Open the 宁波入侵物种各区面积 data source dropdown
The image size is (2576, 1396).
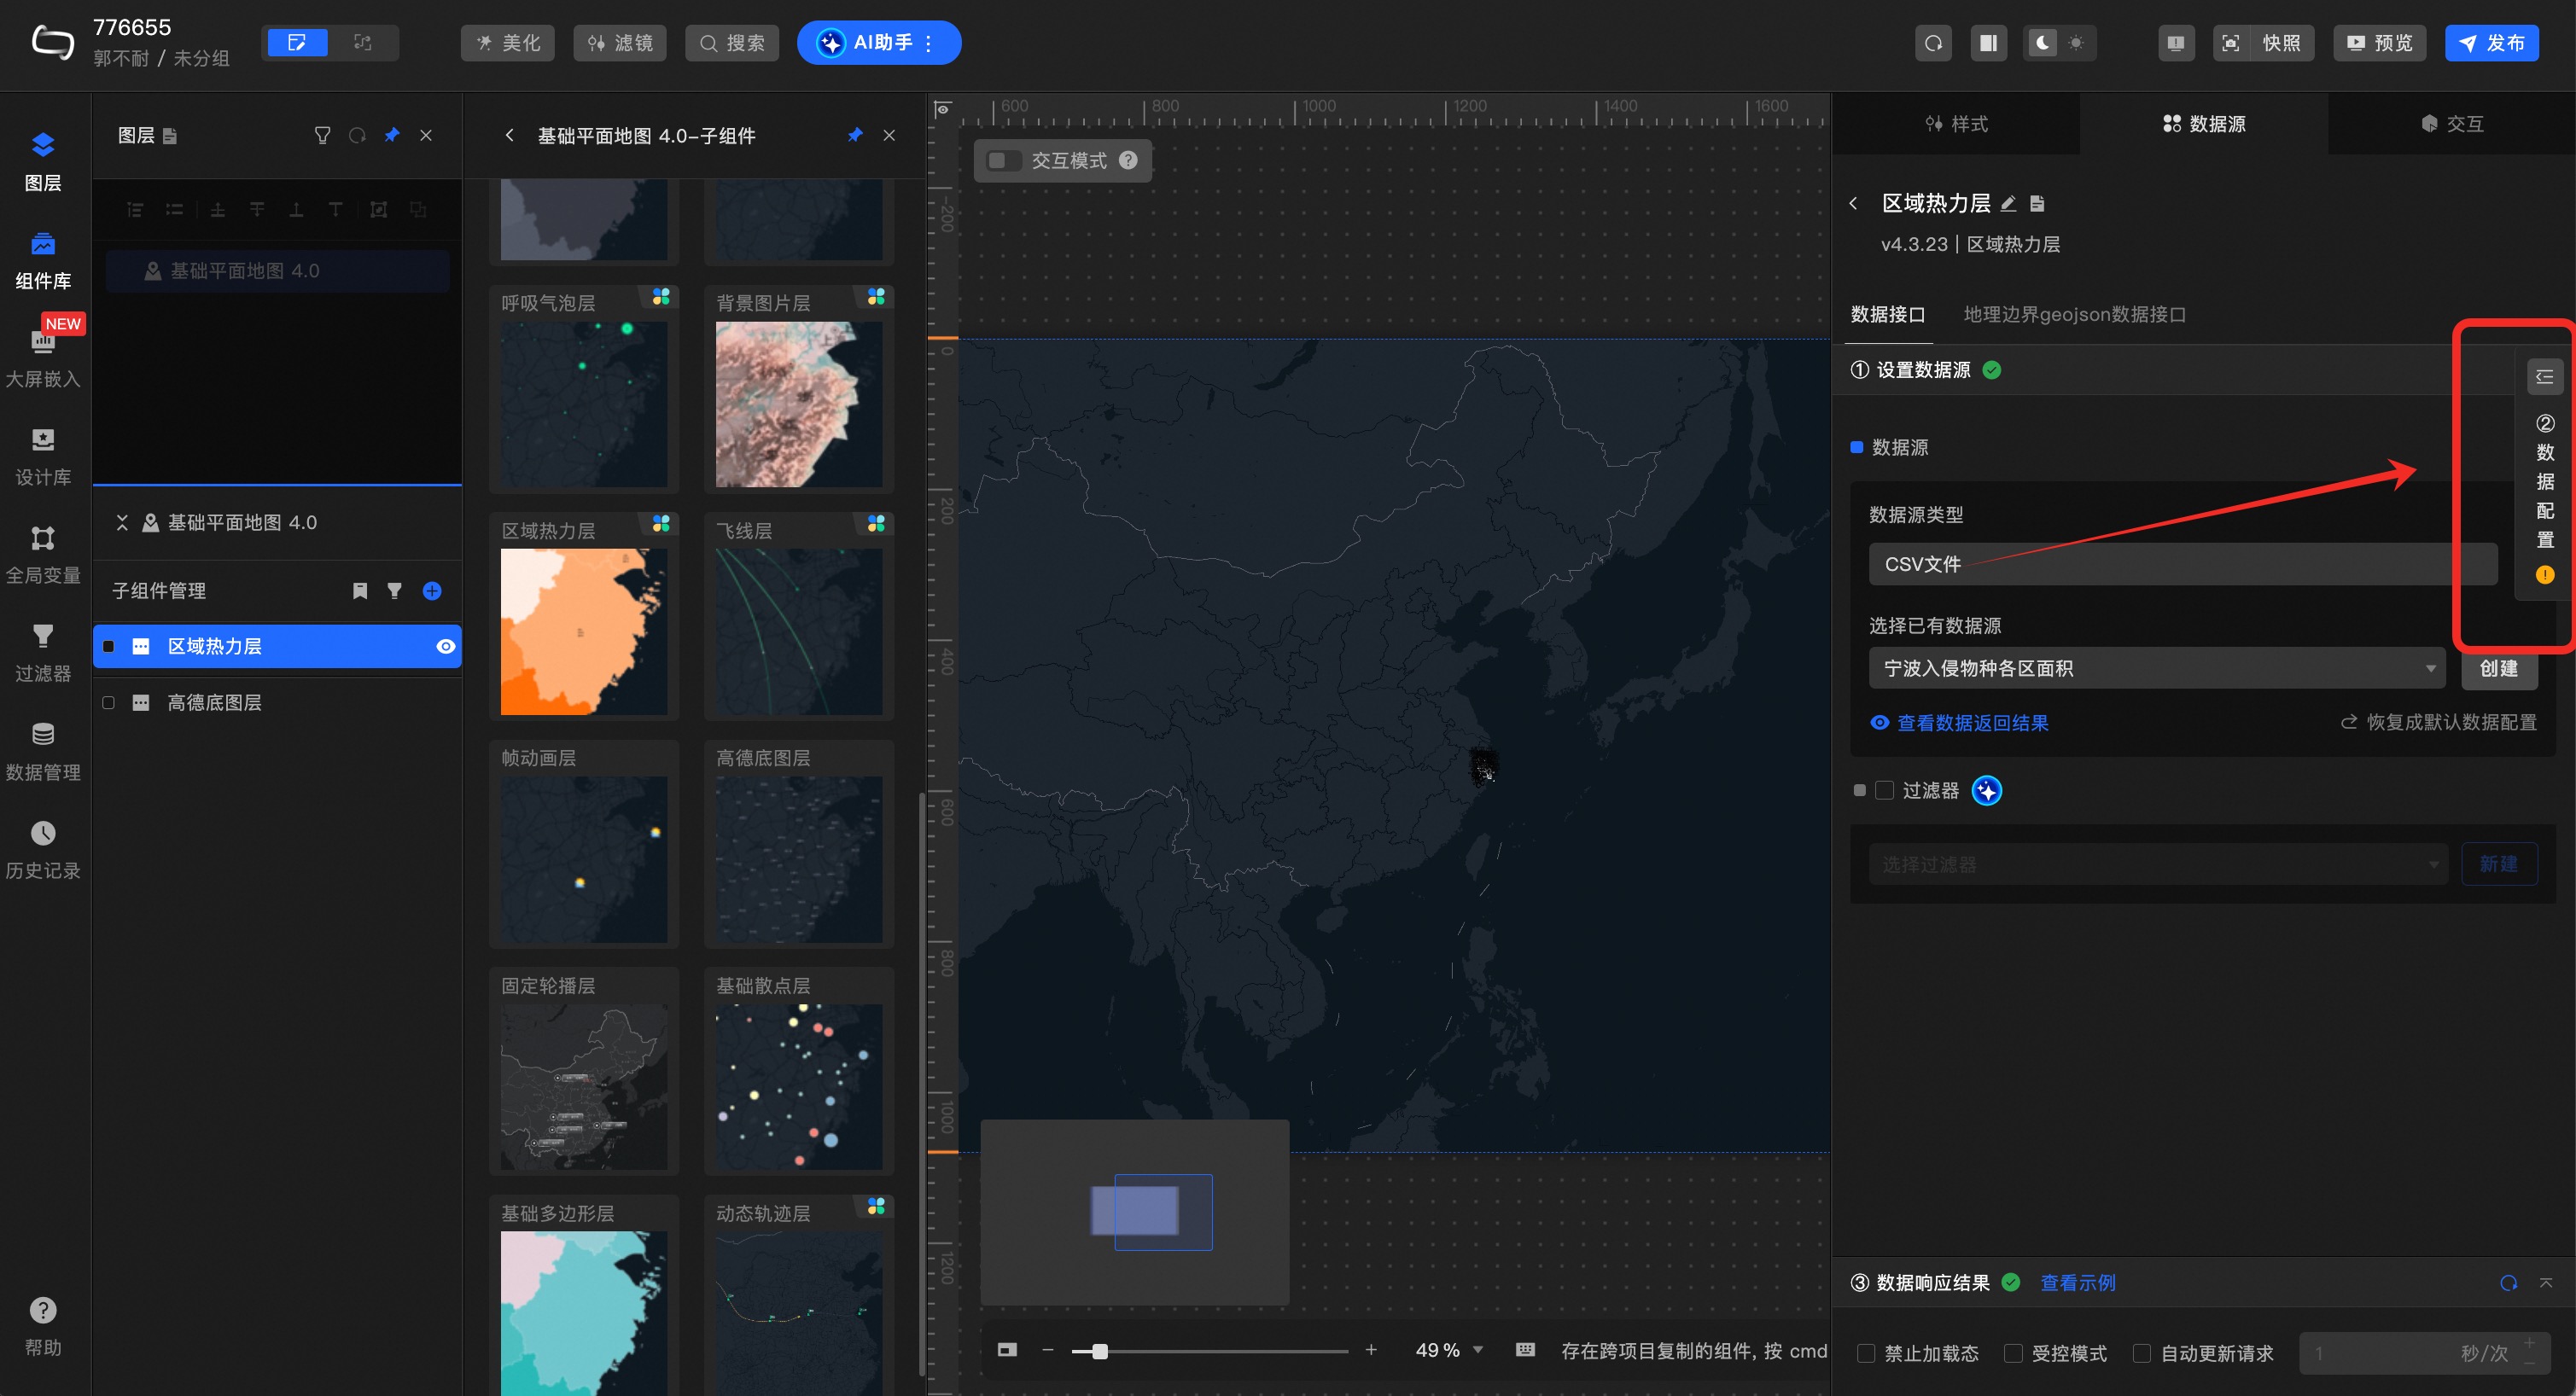[x=2156, y=668]
